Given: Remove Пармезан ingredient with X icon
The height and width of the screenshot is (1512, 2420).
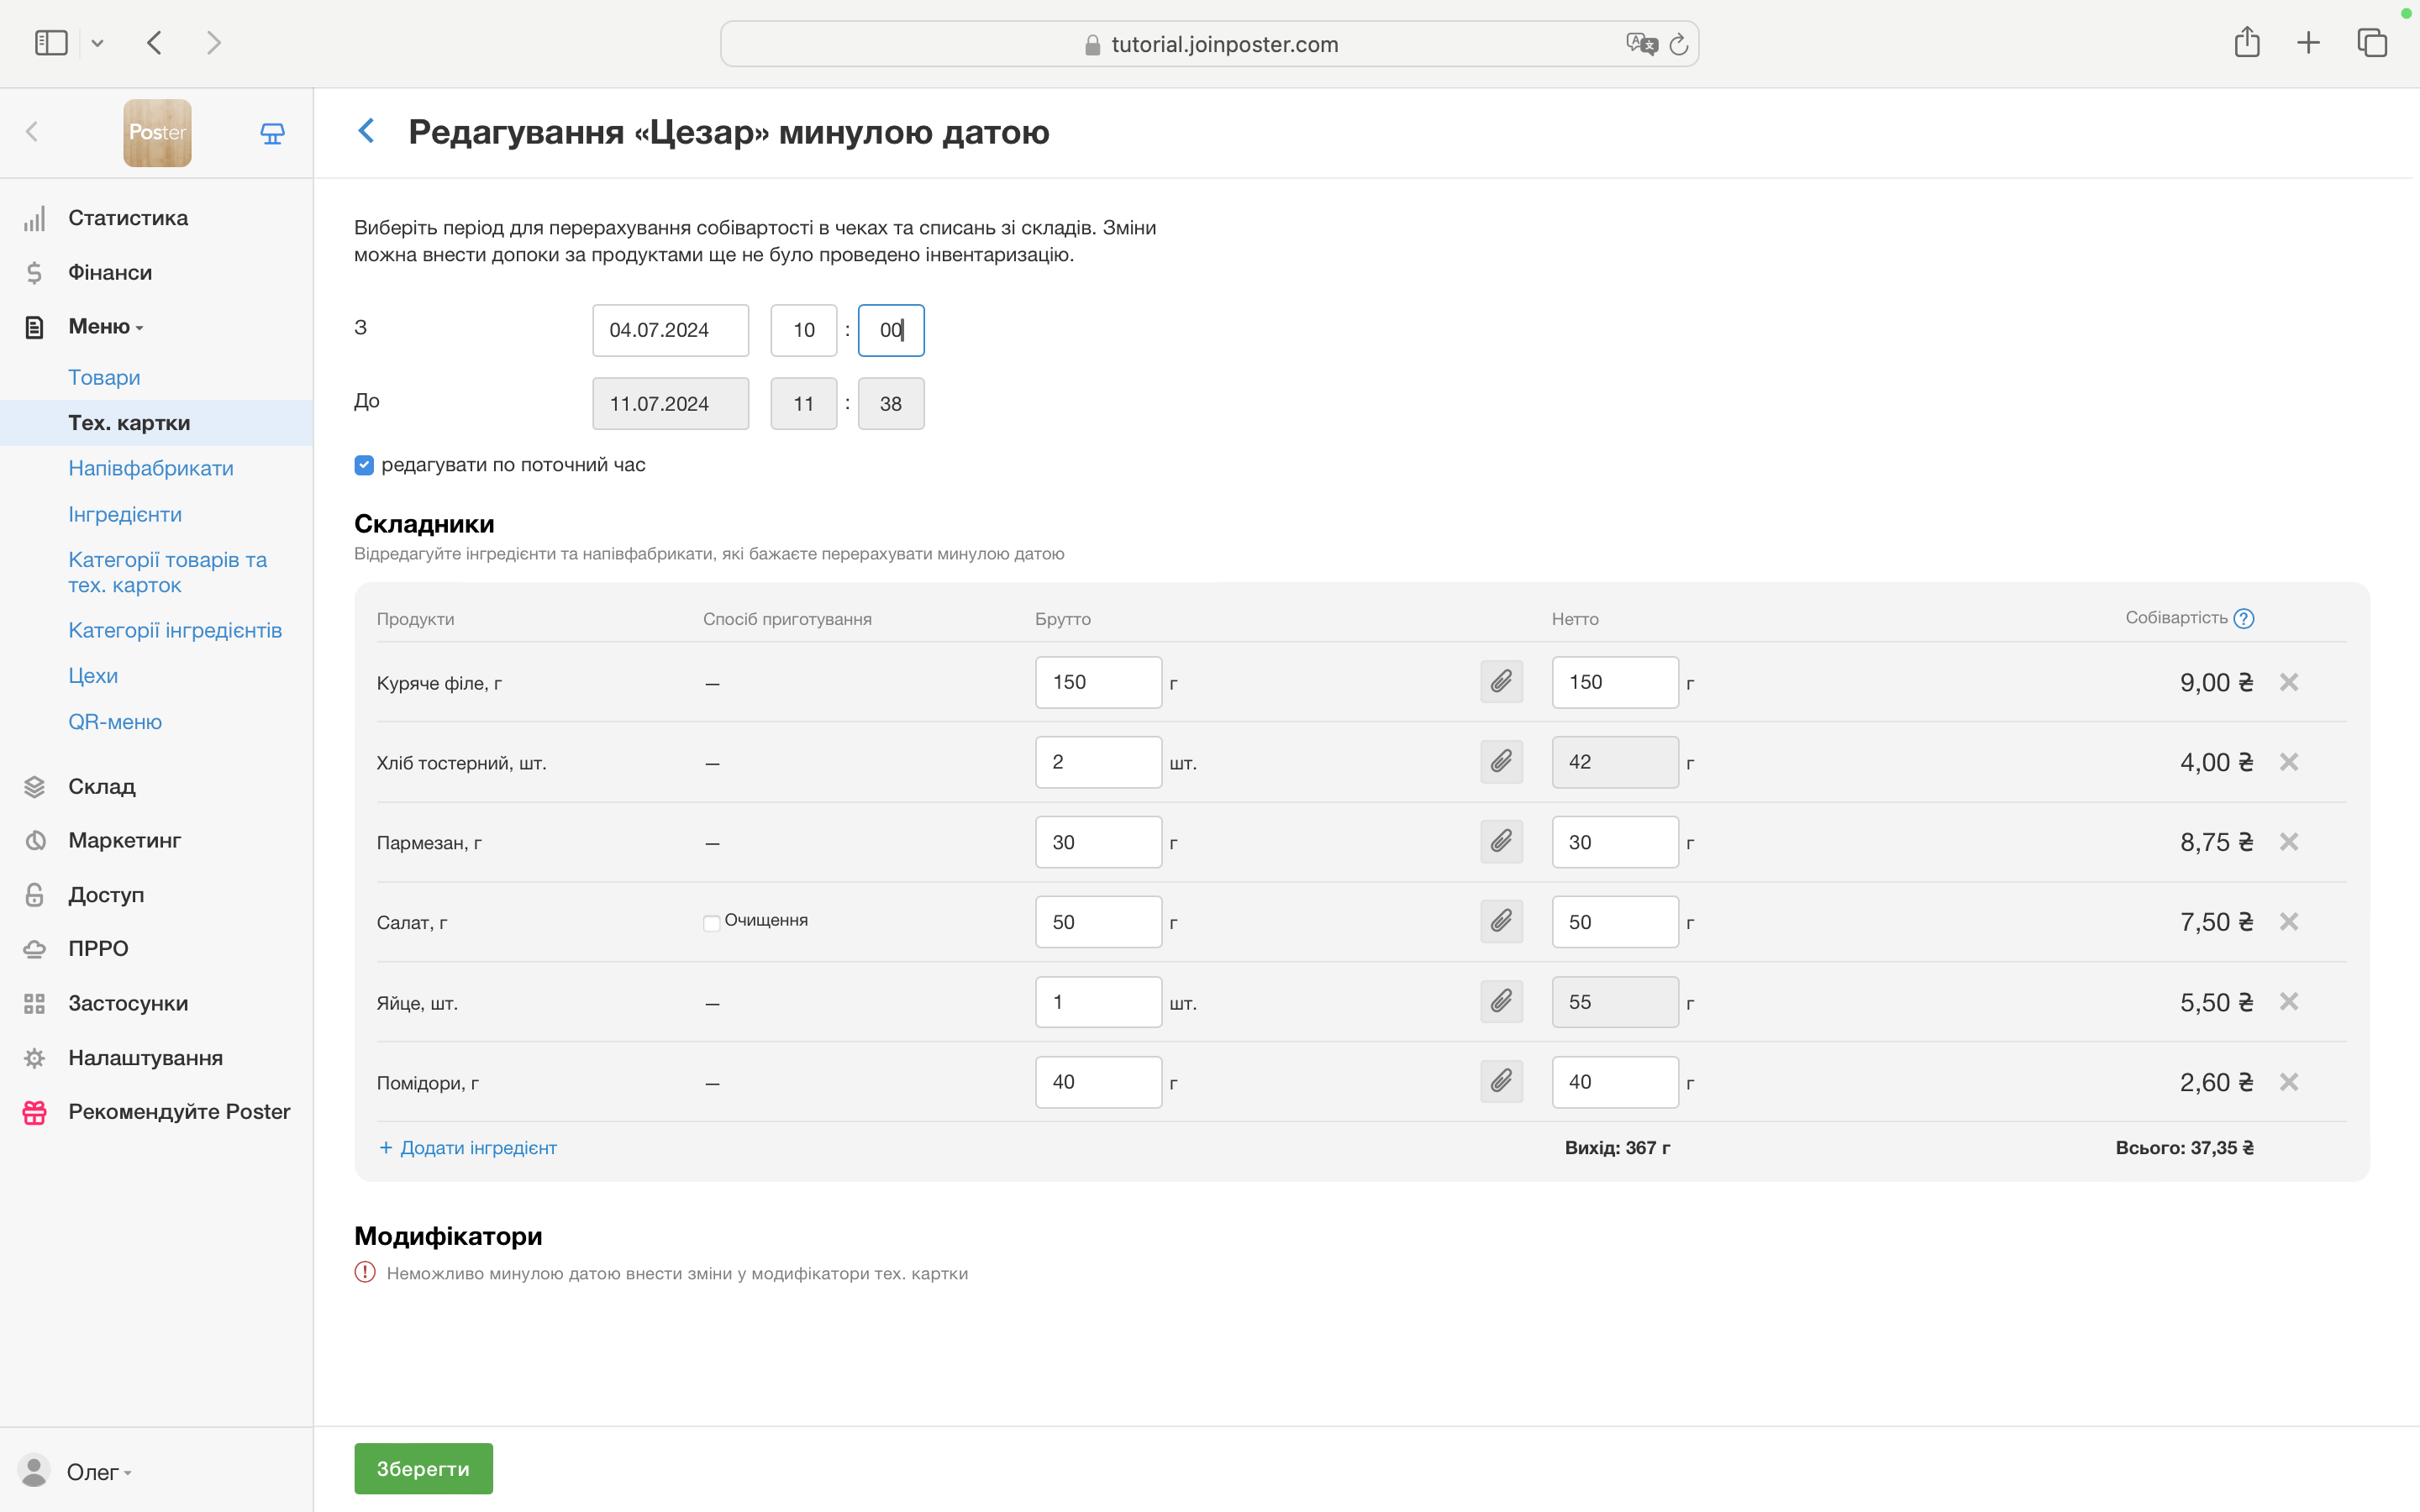Looking at the screenshot, I should pyautogui.click(x=2288, y=842).
